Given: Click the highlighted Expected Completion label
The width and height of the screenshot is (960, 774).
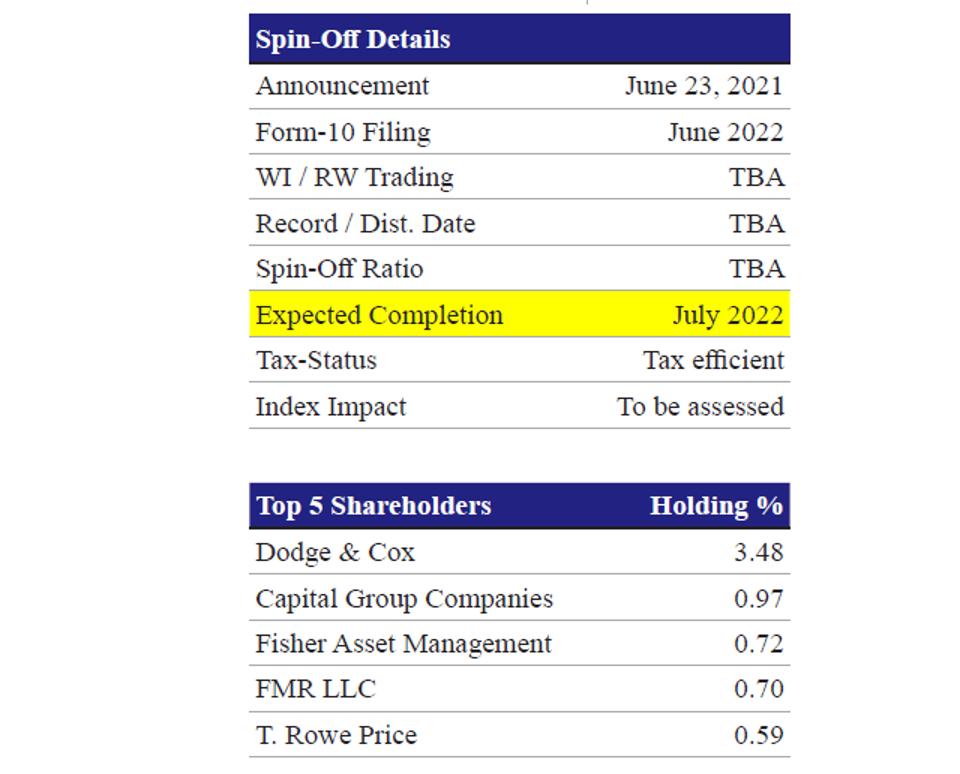Looking at the screenshot, I should coord(379,315).
